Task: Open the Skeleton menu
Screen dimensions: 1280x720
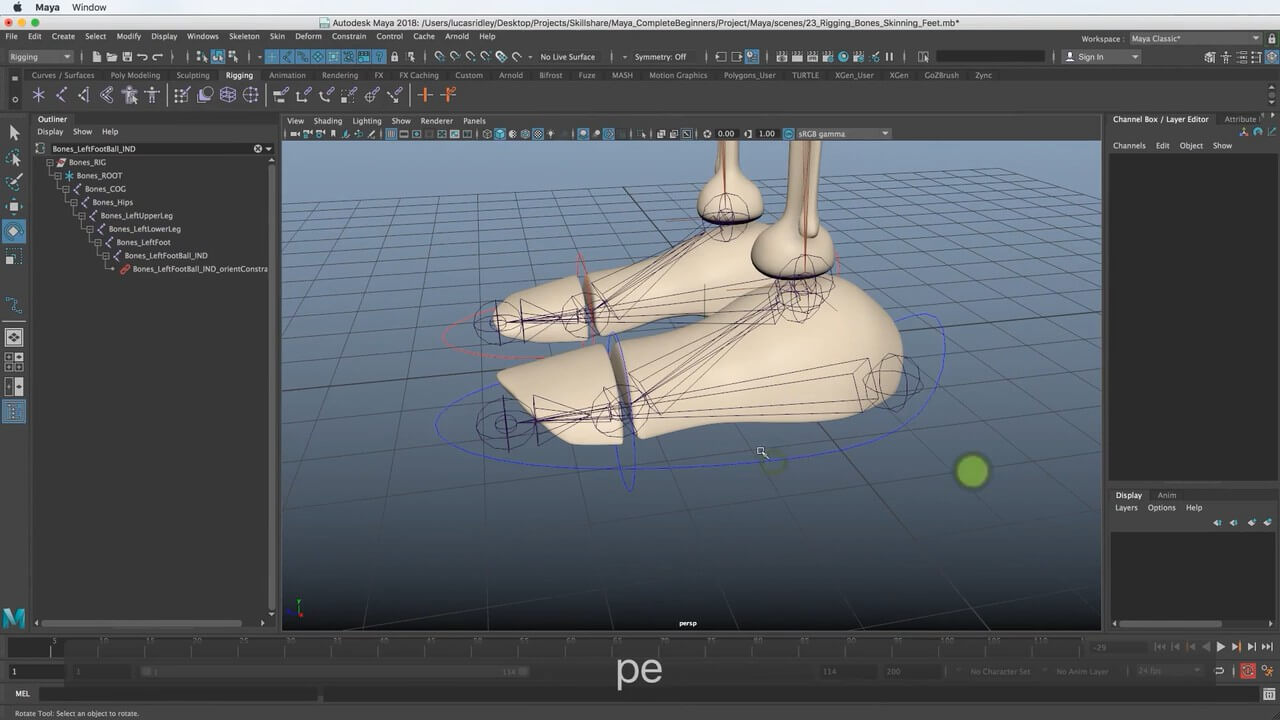Action: 244,36
